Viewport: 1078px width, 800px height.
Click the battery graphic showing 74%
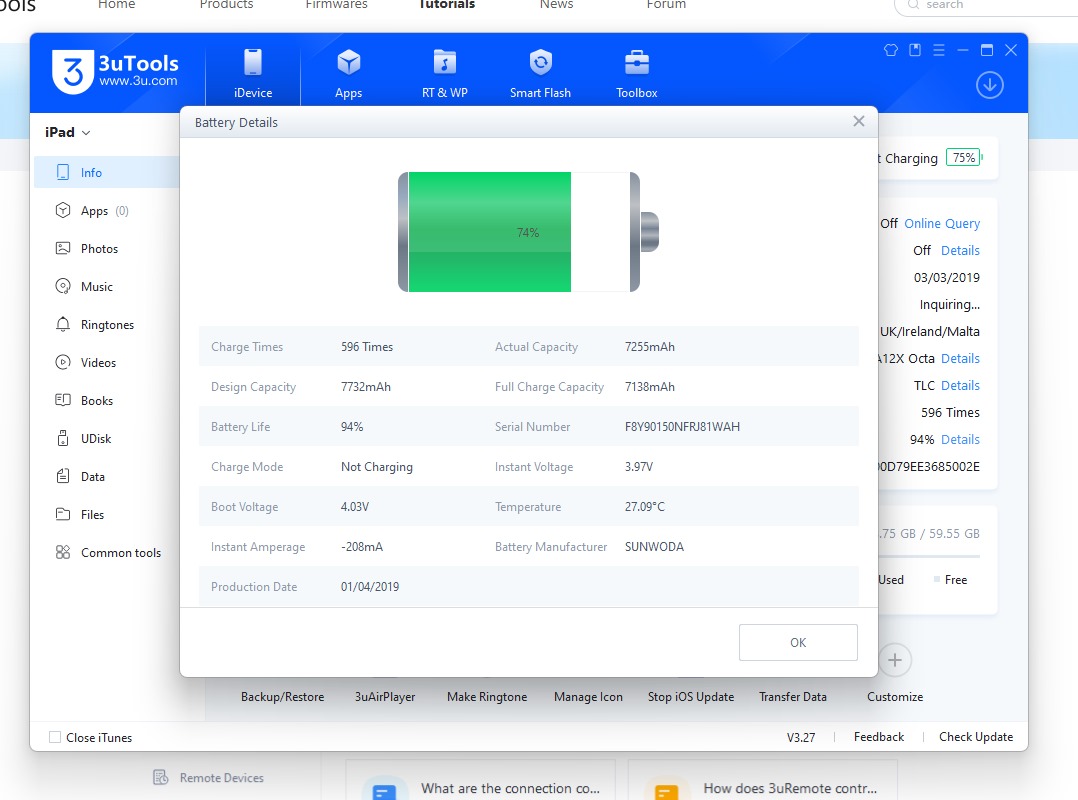pos(528,232)
